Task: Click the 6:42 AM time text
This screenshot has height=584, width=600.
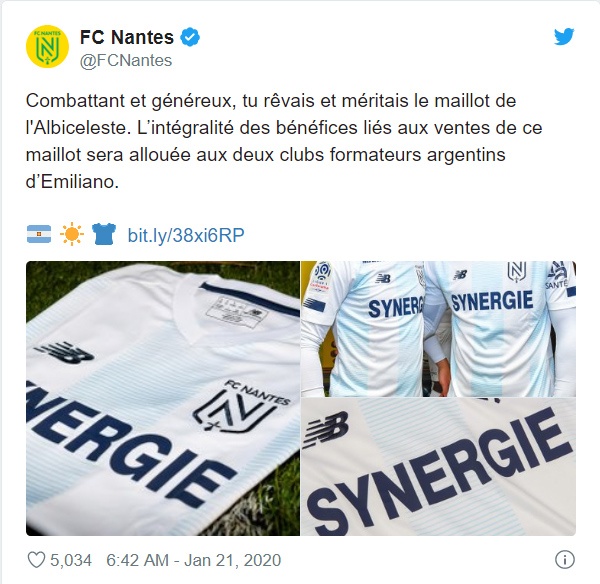Action: pyautogui.click(x=137, y=560)
